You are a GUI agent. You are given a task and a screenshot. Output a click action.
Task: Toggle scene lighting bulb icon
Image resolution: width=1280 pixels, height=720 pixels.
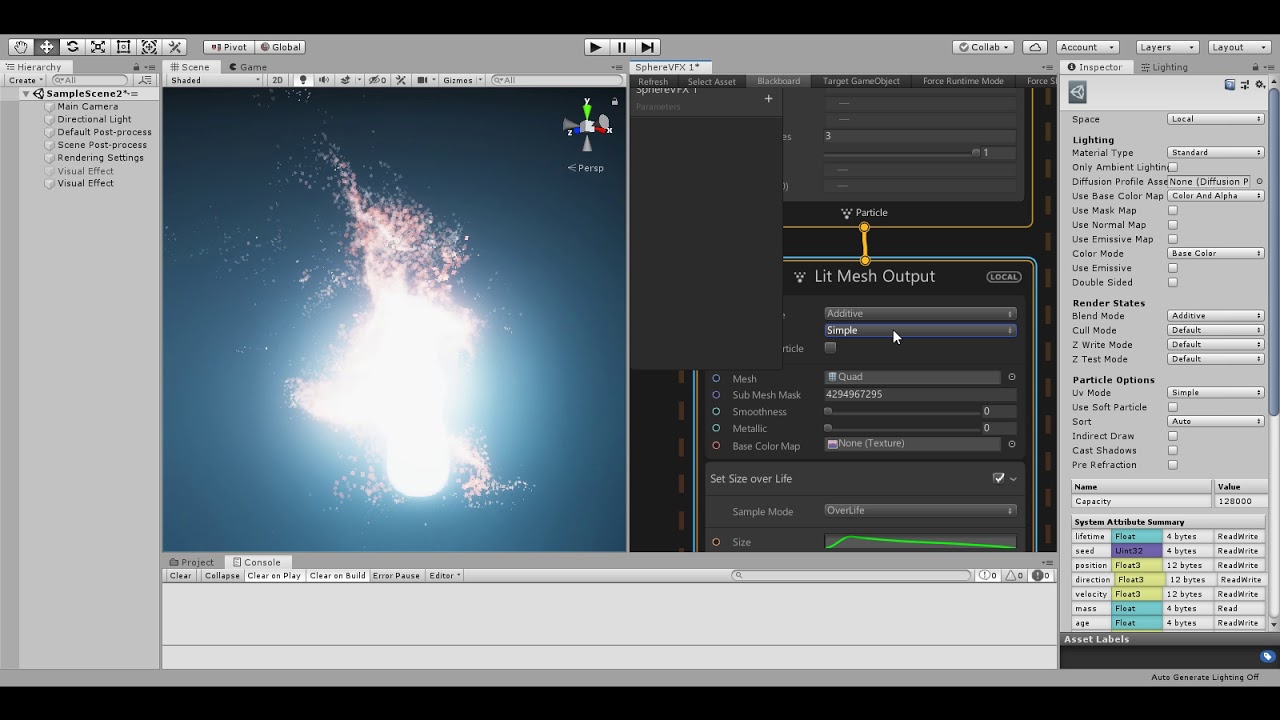tap(303, 80)
